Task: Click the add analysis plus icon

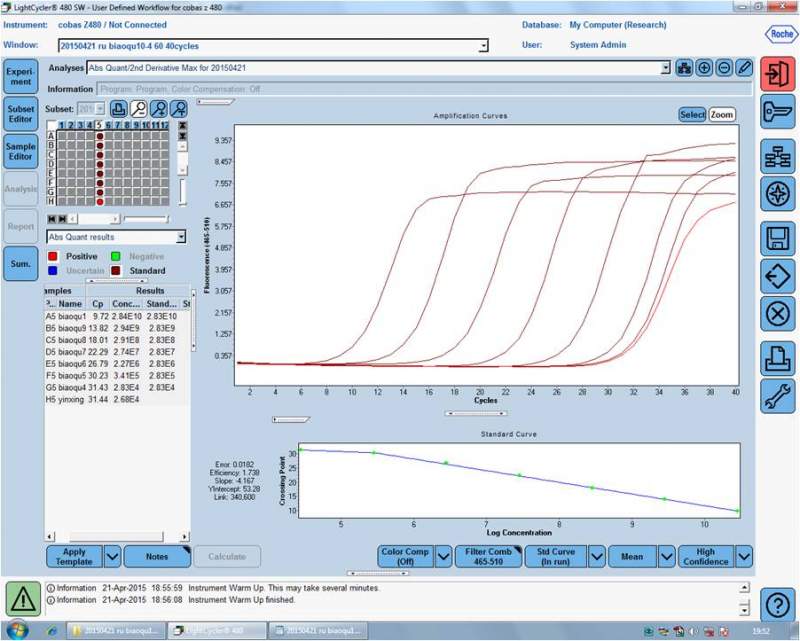Action: pos(704,68)
